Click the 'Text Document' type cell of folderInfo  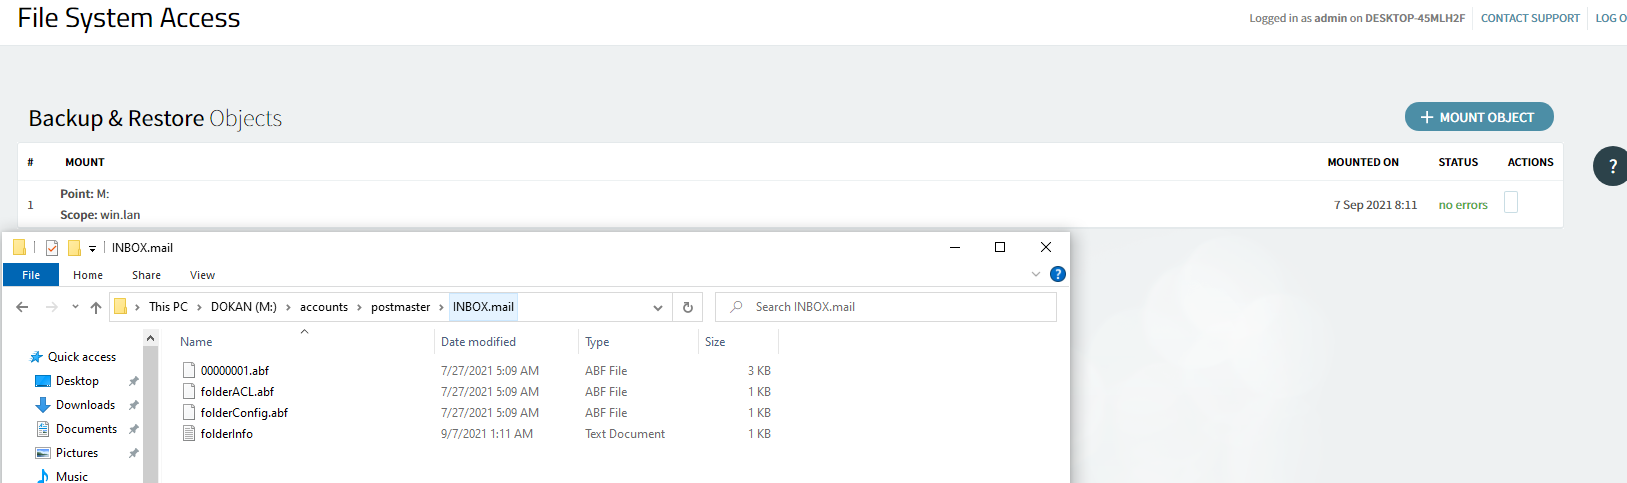(625, 434)
